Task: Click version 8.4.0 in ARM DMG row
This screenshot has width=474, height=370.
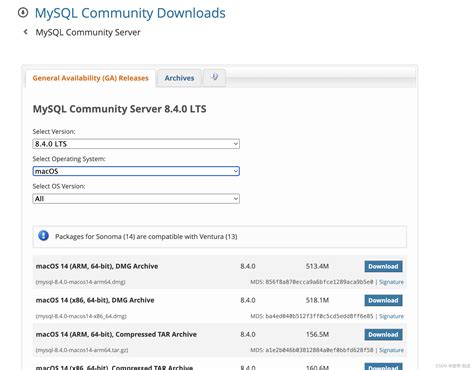Action: 248,266
